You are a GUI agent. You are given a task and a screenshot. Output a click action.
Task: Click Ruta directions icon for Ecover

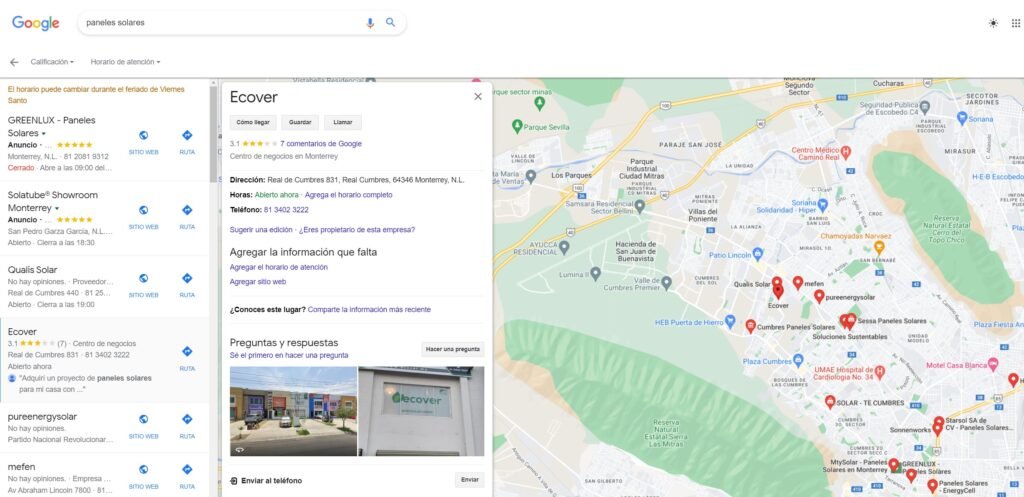coord(187,351)
